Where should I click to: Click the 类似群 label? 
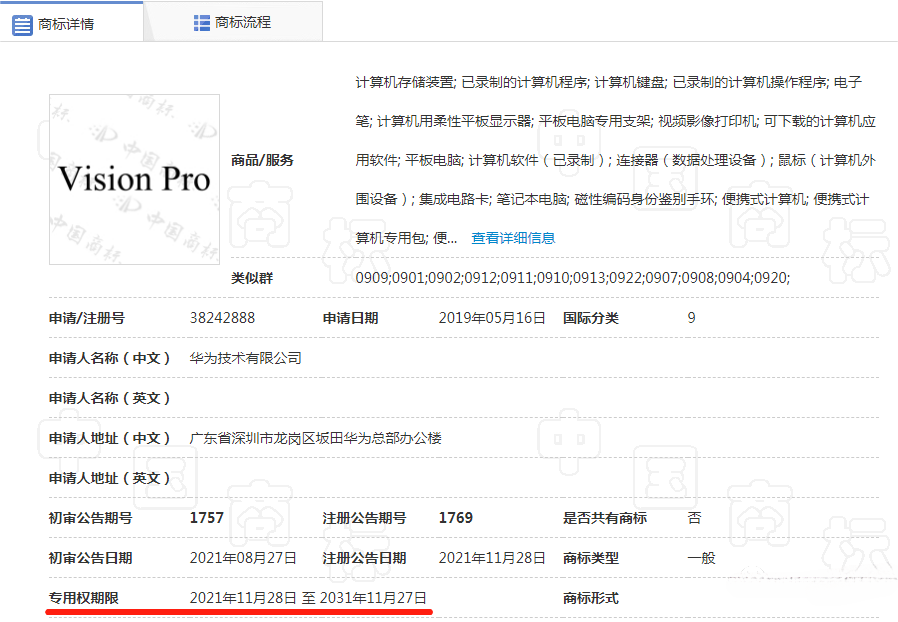(252, 278)
